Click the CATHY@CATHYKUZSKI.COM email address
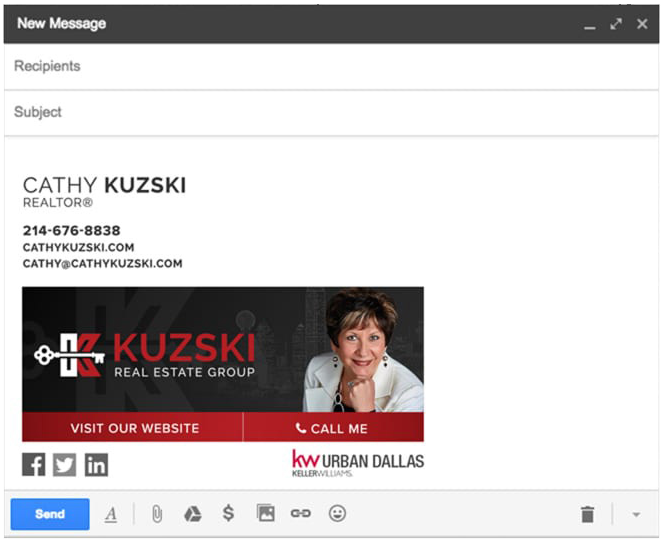 (x=102, y=264)
